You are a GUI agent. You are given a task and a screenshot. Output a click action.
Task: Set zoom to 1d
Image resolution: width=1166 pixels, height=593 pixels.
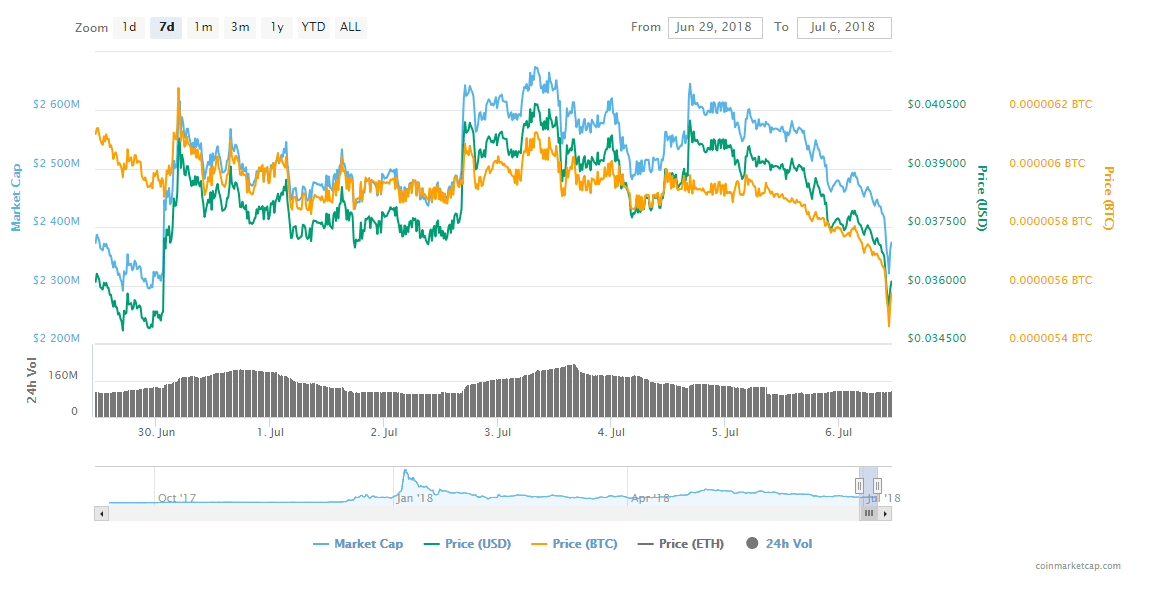(x=129, y=27)
